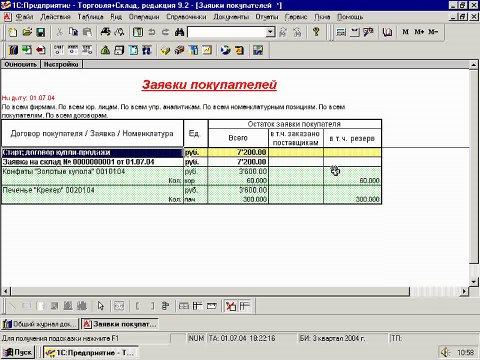Click the green arrow document icon
This screenshot has height=360, width=480.
coord(27,50)
